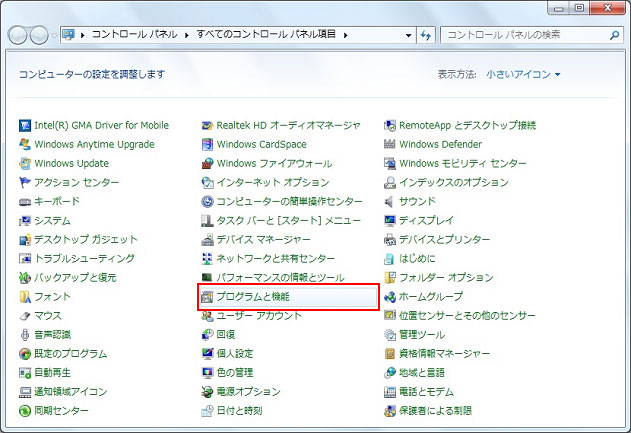
Task: Open ネットワークと共有センター link
Action: point(276,258)
